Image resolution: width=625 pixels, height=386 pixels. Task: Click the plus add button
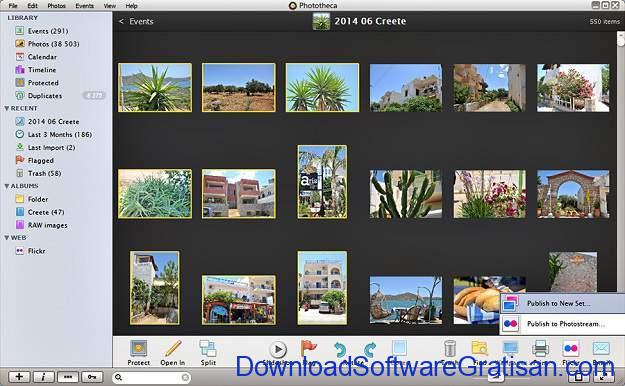point(19,377)
